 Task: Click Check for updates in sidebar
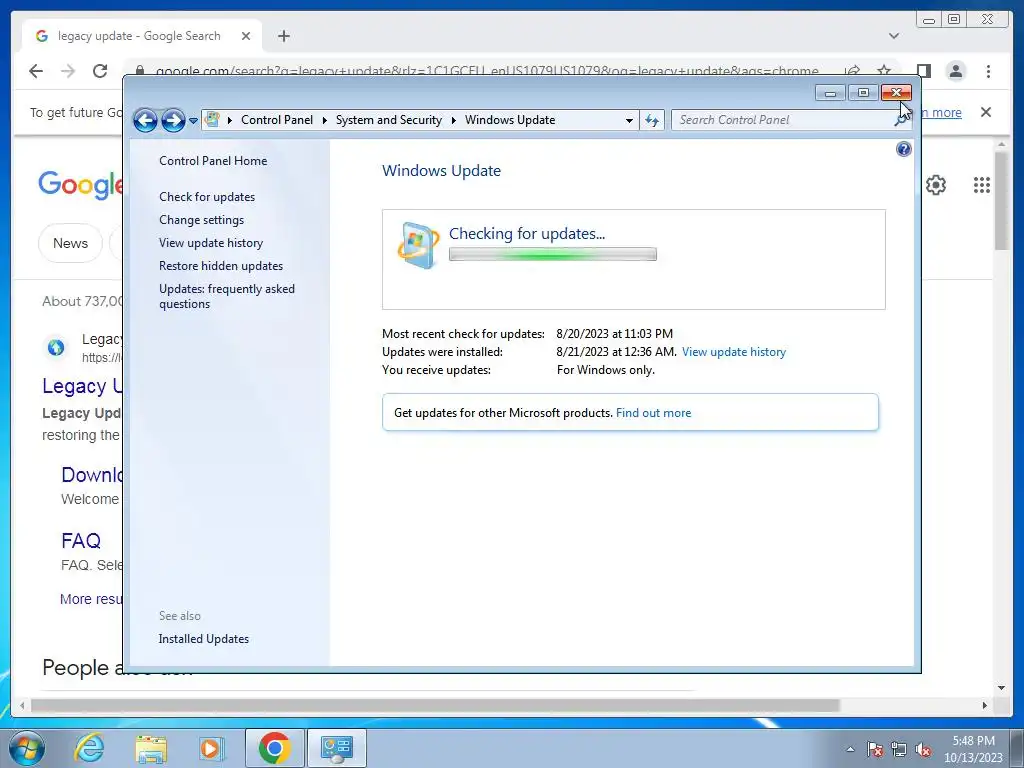tap(207, 197)
